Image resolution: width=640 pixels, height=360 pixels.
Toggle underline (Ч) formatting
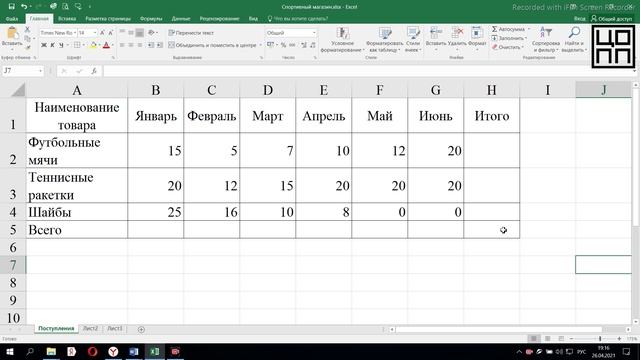[61, 45]
